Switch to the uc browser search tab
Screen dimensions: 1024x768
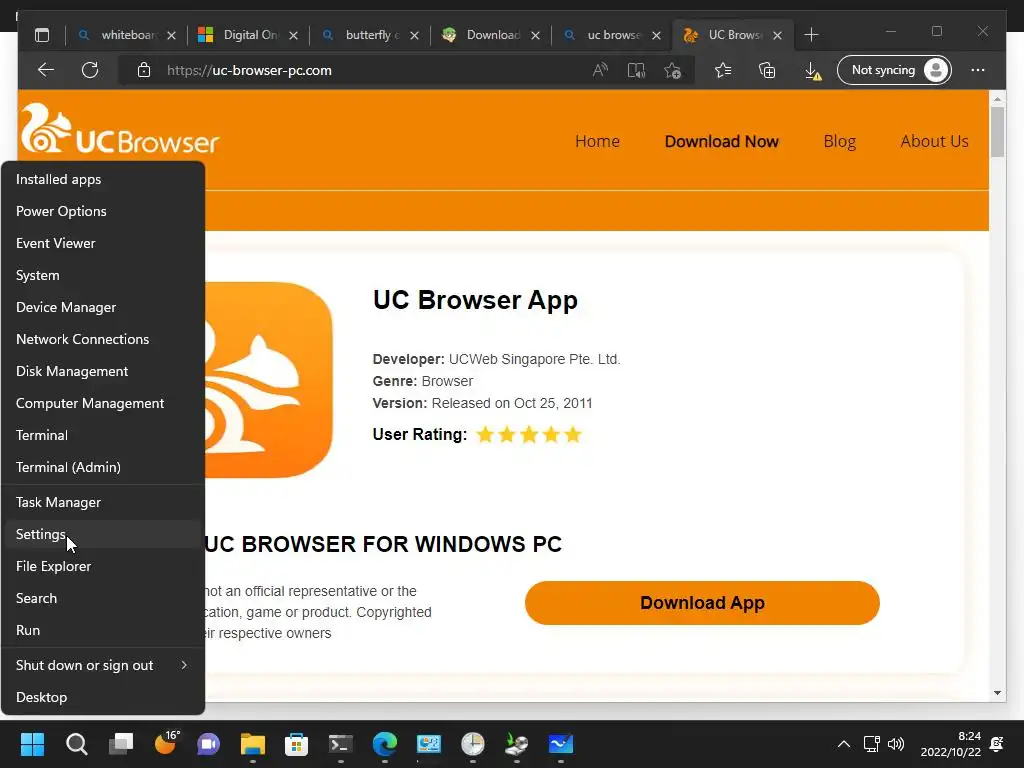pos(613,35)
